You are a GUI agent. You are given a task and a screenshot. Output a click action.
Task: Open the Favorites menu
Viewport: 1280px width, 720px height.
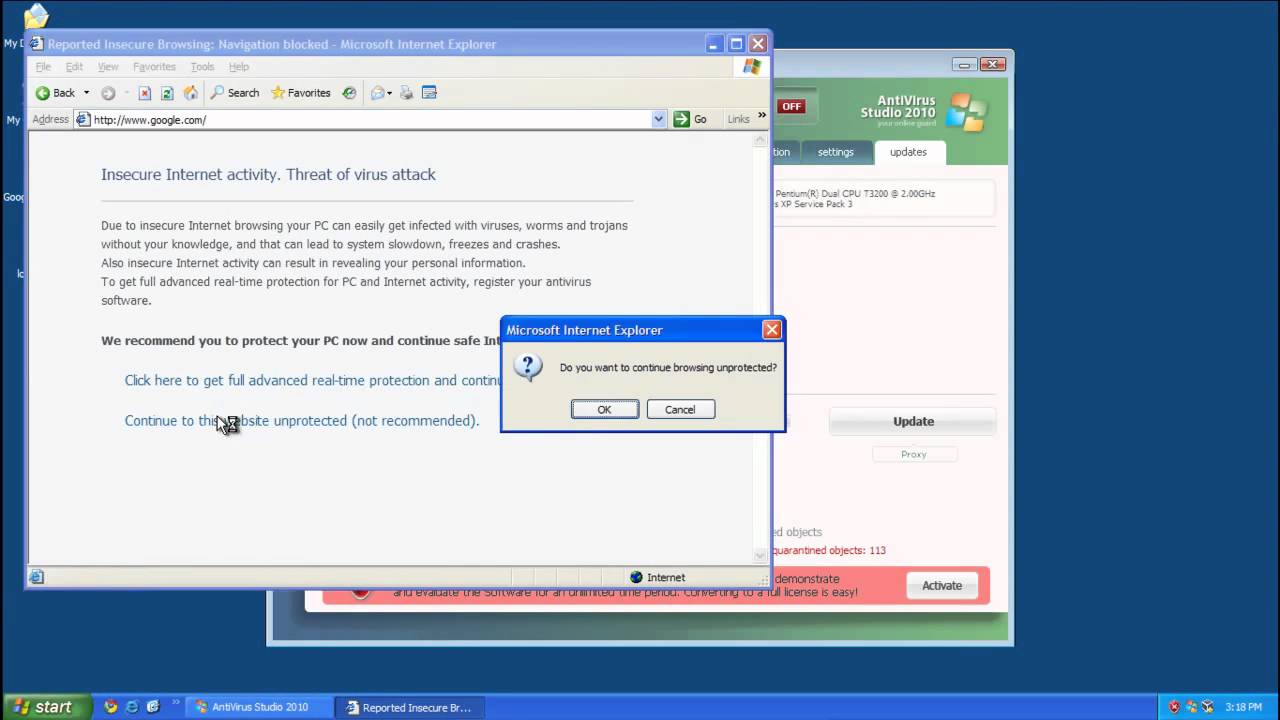coord(154,67)
